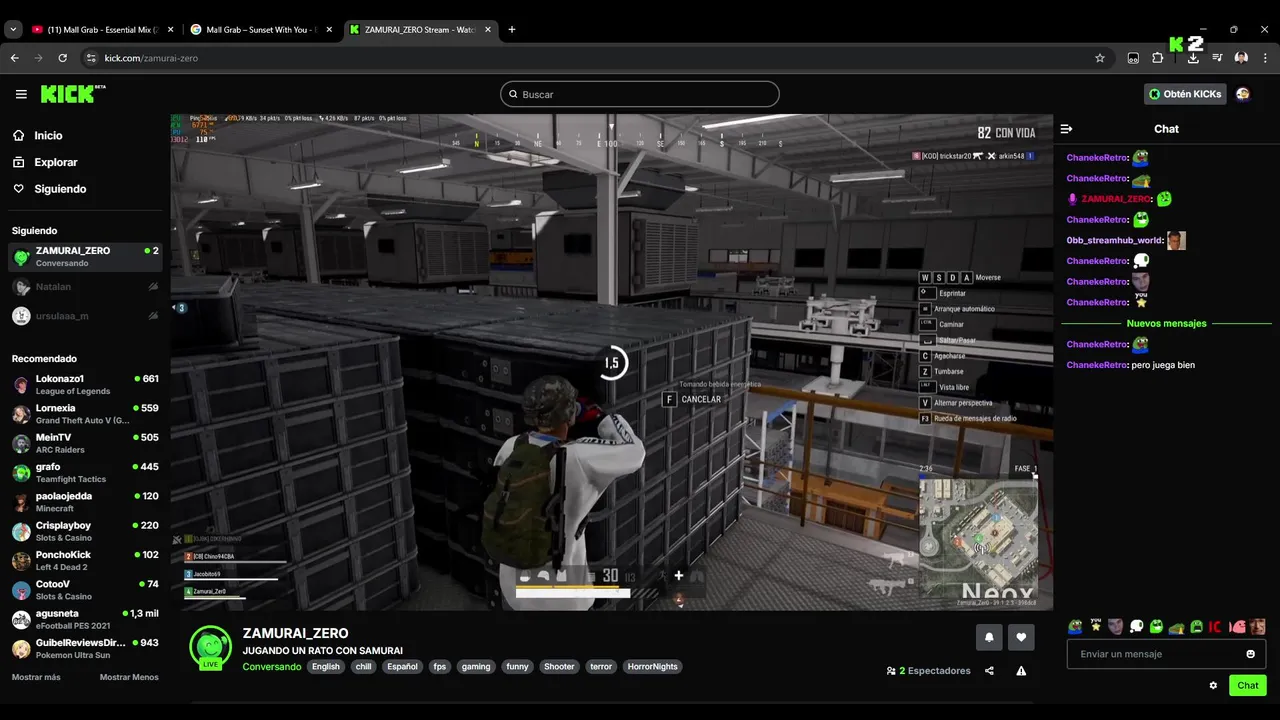1280x720 pixels.
Task: Open the Kick hamburger sidebar menu
Action: coord(21,94)
